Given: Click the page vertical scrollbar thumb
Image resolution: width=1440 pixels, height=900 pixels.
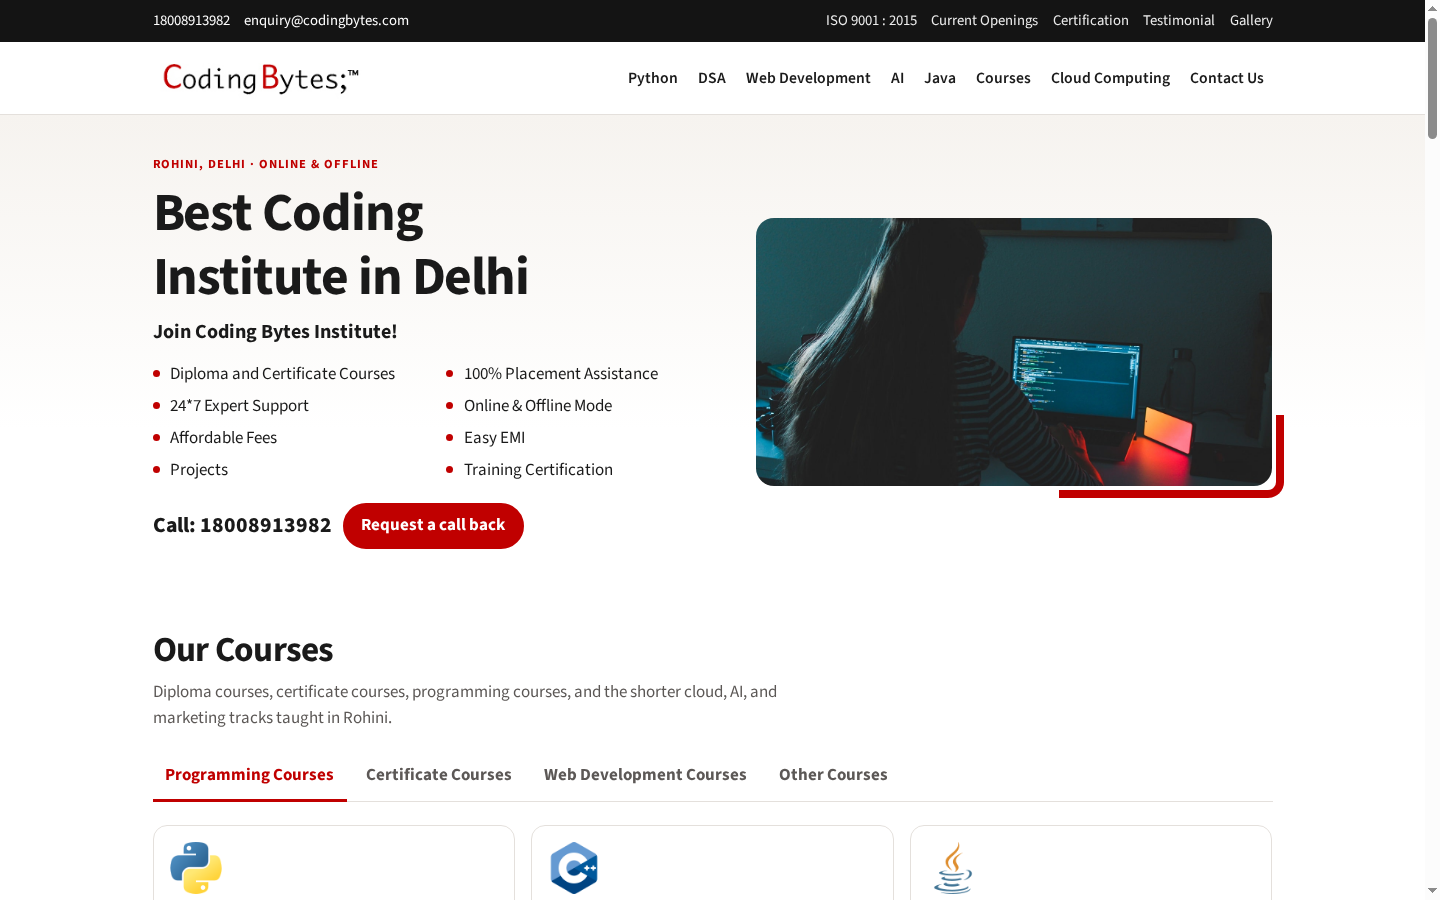Looking at the screenshot, I should point(1432,78).
